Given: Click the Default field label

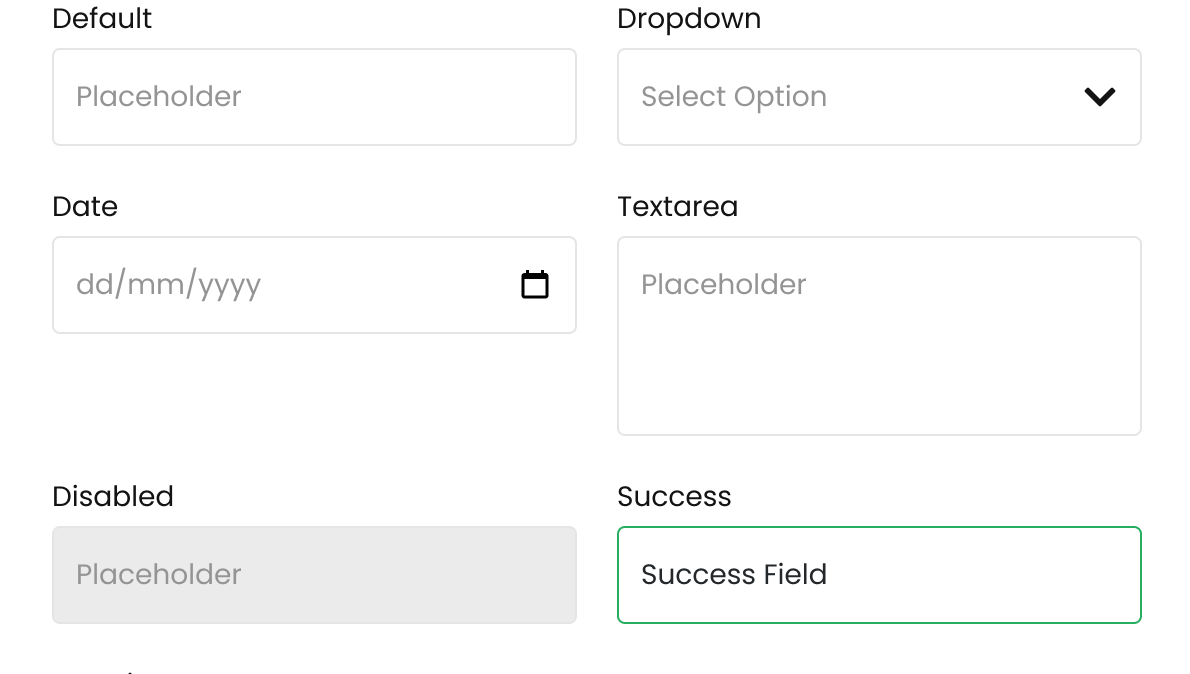Looking at the screenshot, I should tap(102, 19).
